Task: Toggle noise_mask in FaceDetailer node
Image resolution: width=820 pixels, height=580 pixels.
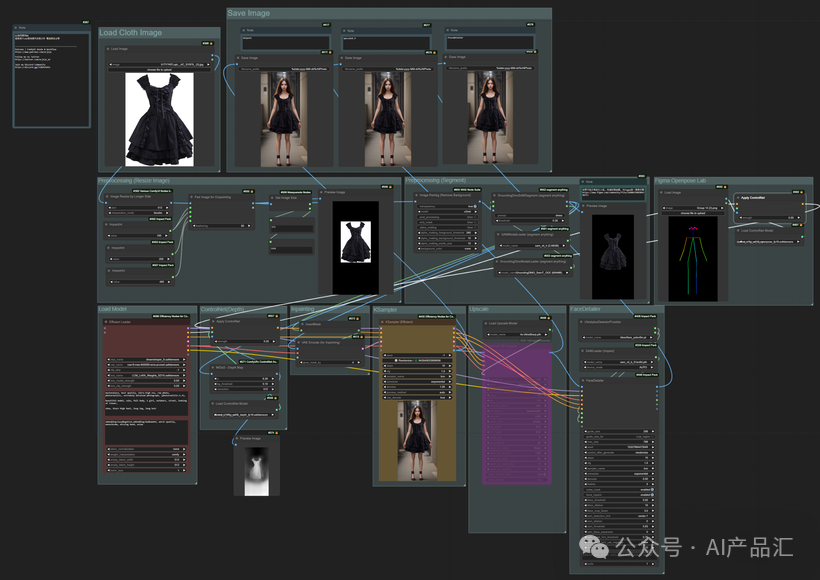Action: 619,490
